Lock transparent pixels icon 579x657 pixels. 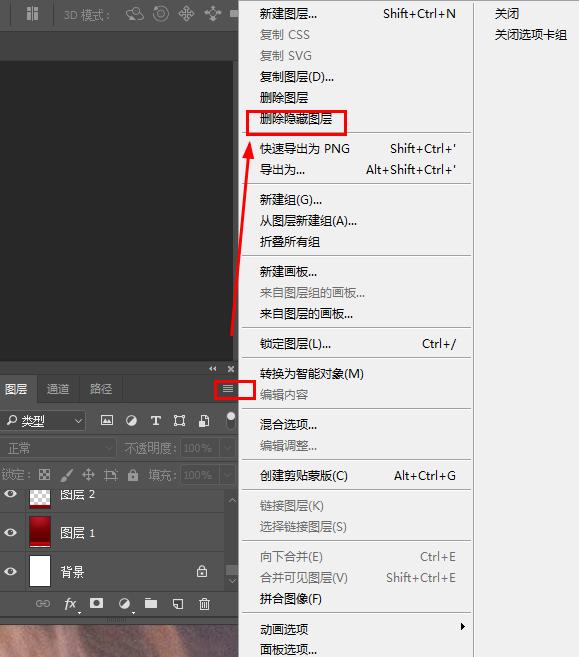44,475
